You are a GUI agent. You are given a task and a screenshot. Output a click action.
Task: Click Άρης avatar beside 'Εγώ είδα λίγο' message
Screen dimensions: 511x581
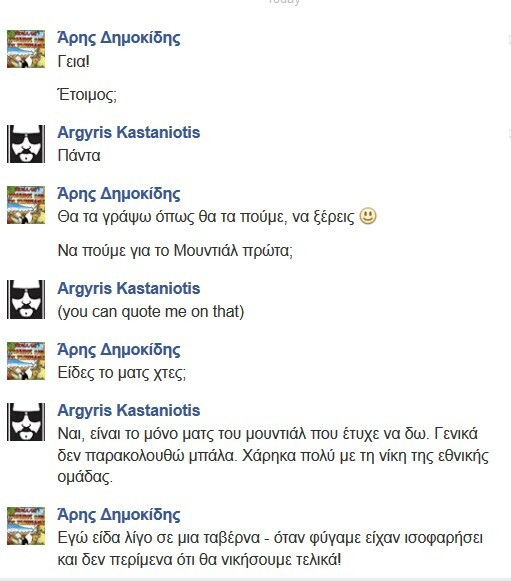click(x=26, y=526)
